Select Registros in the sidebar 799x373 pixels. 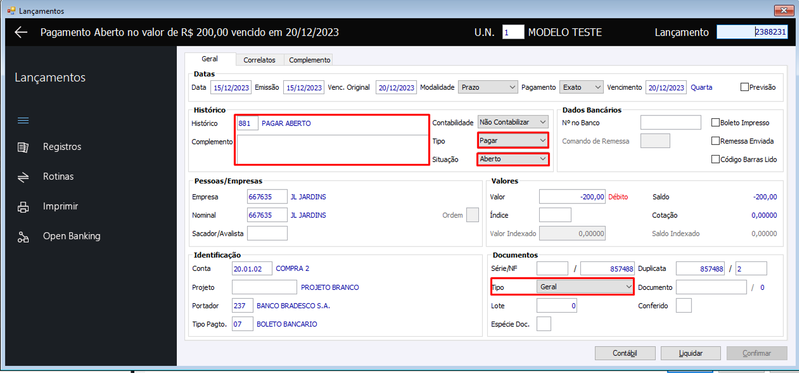pyautogui.click(x=62, y=147)
